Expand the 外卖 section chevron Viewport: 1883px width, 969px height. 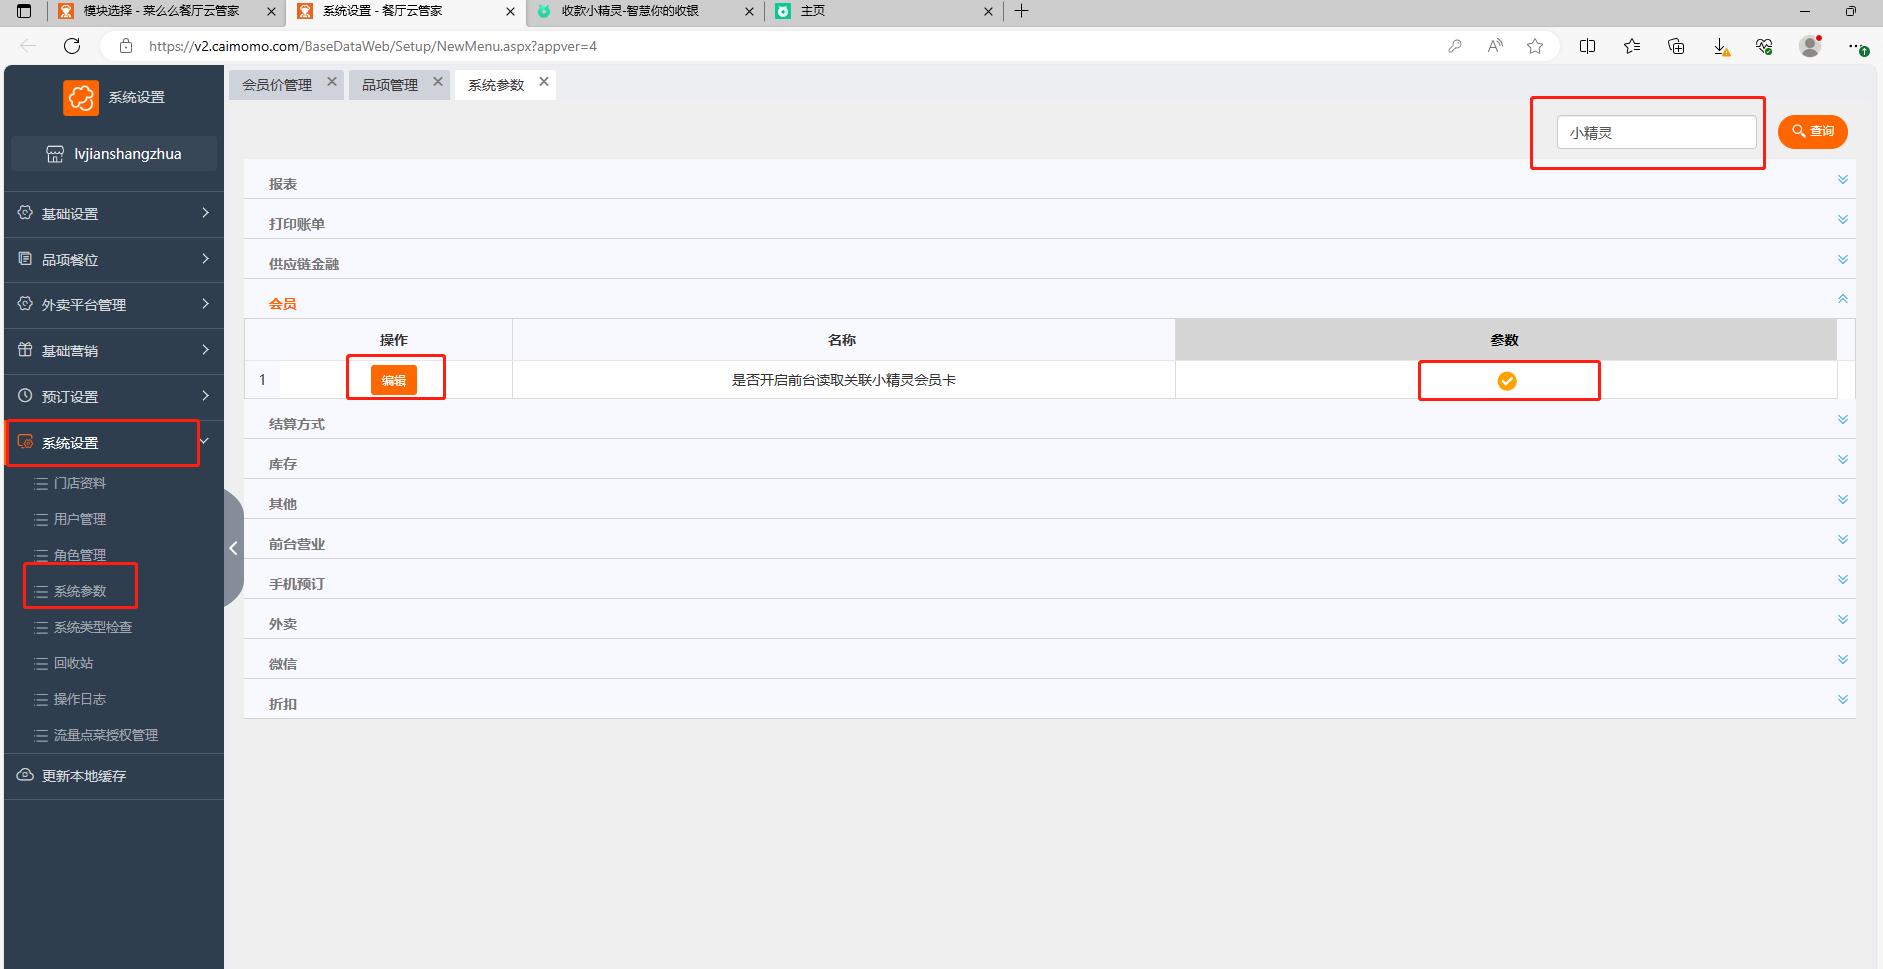coord(1842,620)
